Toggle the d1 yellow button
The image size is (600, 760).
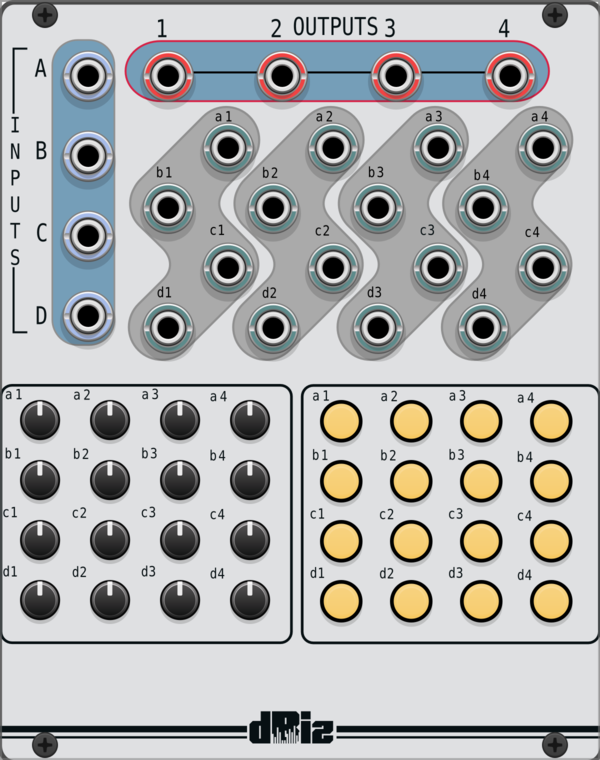341,601
